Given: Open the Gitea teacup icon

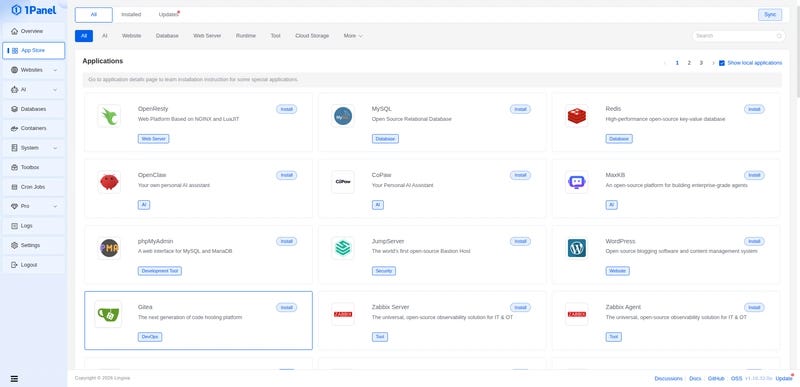Looking at the screenshot, I should (108, 314).
